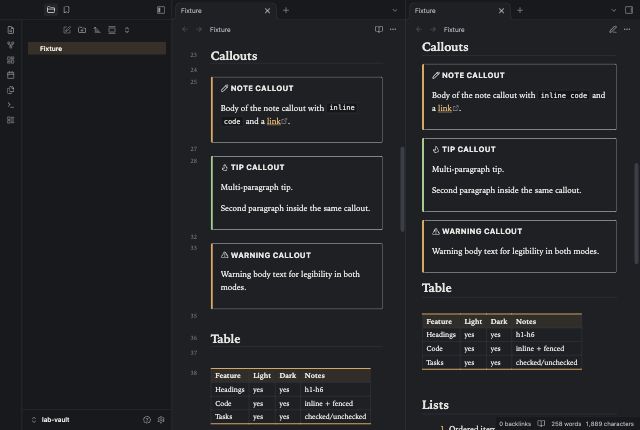Click the Feature header cell in left table
The width and height of the screenshot is (640, 430).
(228, 375)
